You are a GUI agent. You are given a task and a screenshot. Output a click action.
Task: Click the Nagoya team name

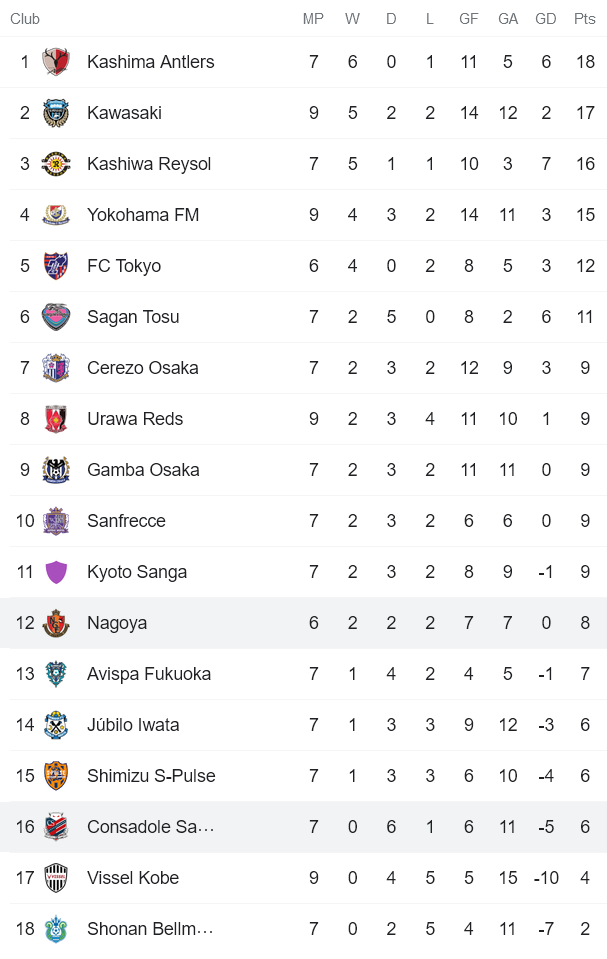coord(117,622)
